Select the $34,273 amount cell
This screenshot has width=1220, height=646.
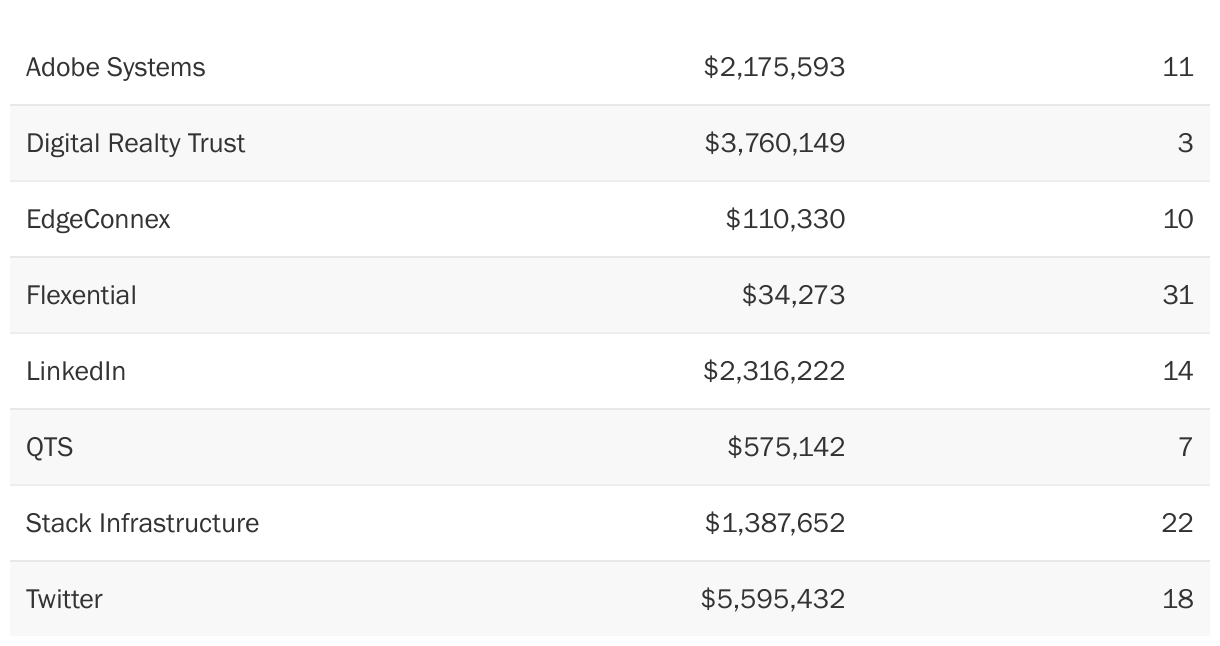(793, 295)
